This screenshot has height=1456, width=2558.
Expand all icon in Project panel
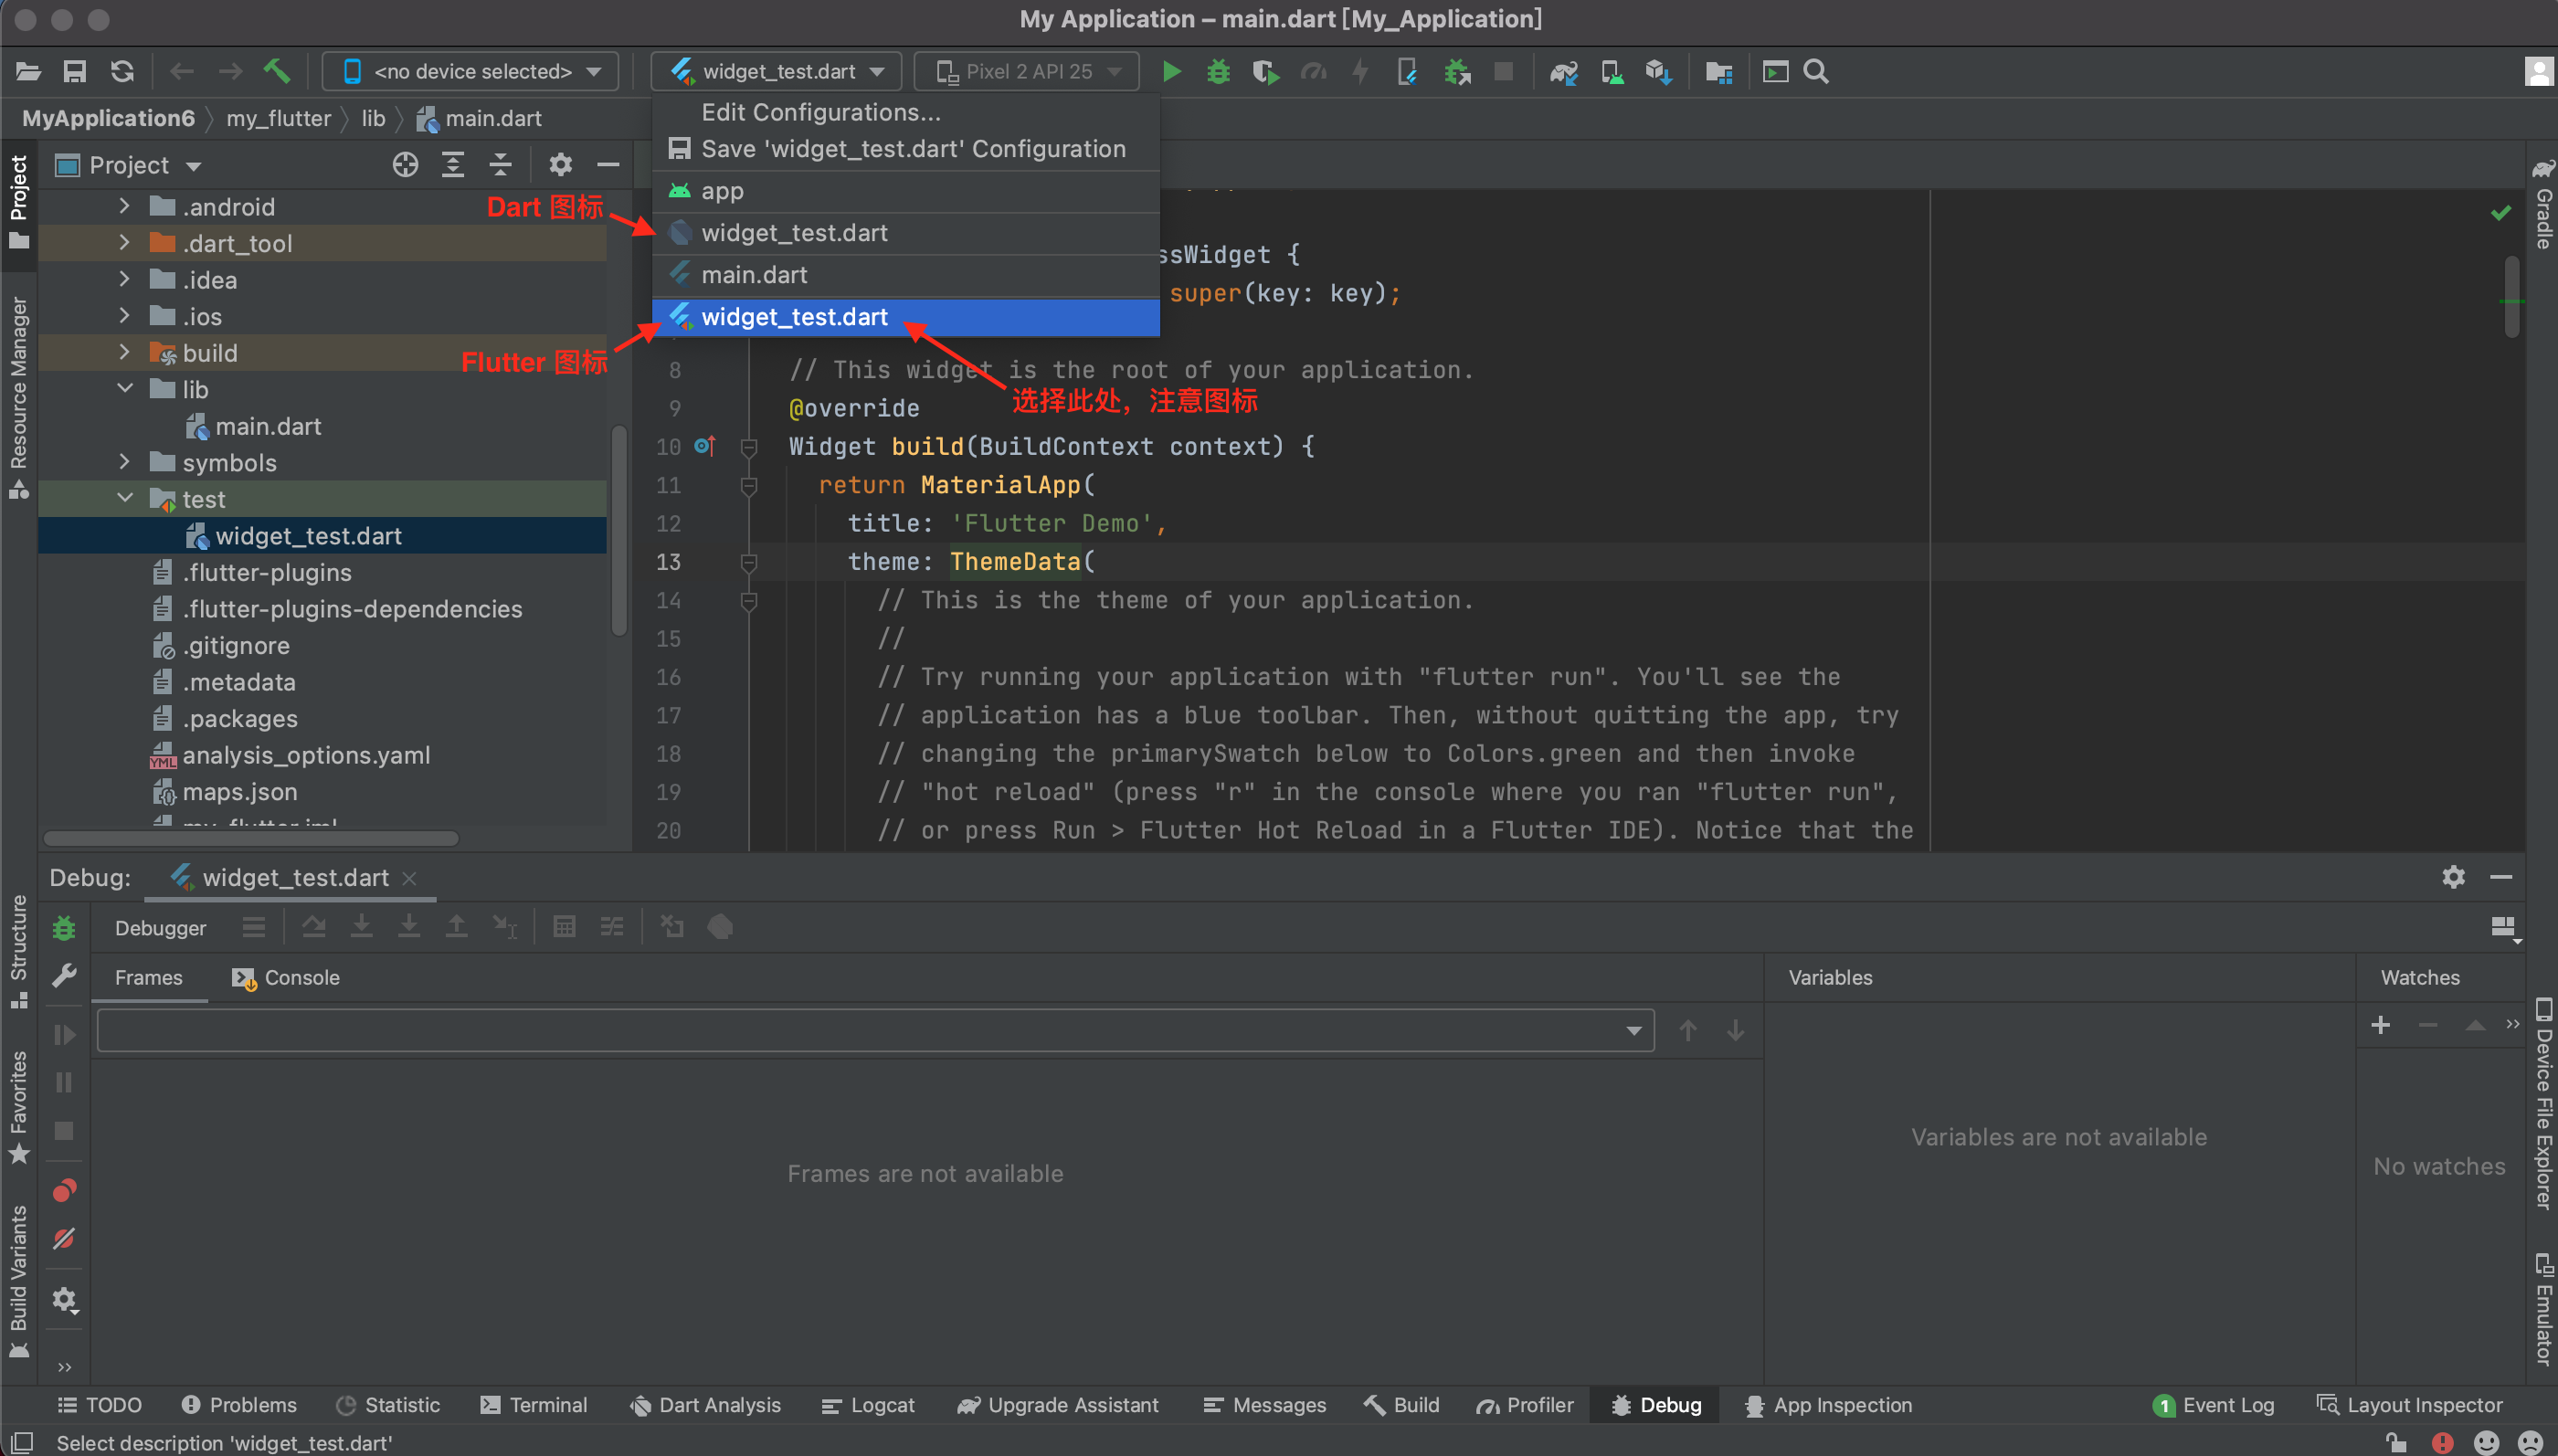[x=453, y=165]
